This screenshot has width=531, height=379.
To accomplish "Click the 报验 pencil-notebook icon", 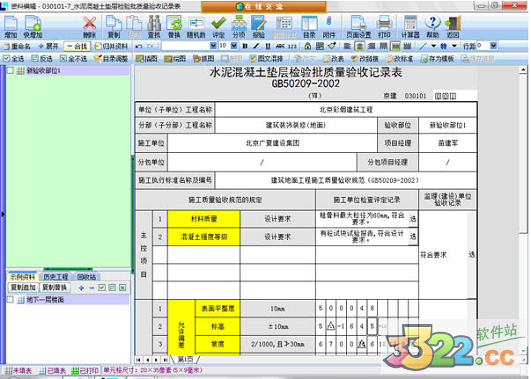I will tap(259, 27).
